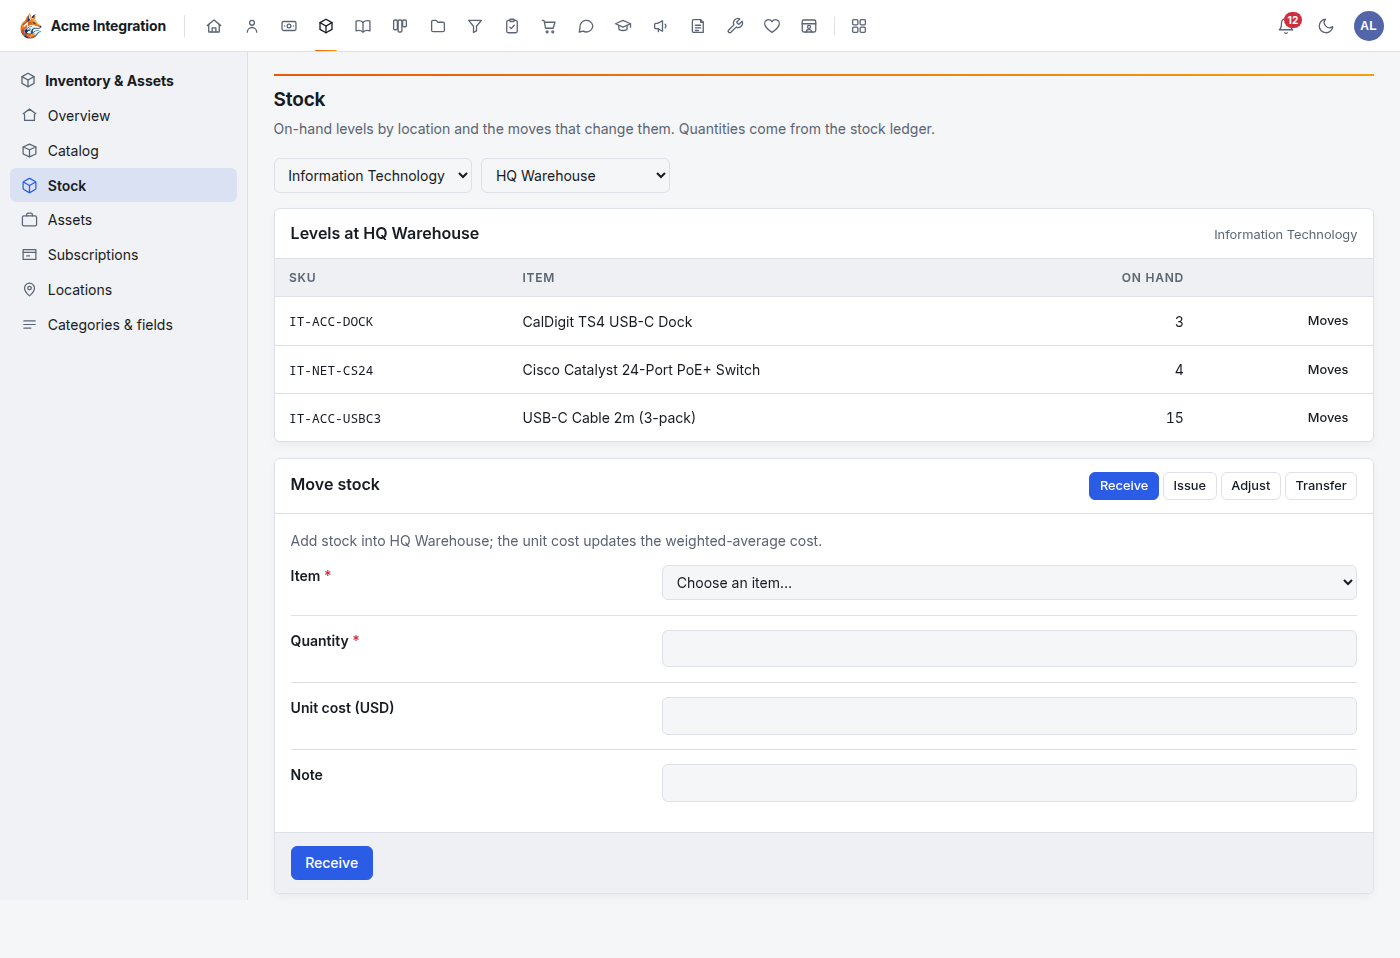Open the clipboard check icon in top bar

click(x=512, y=26)
